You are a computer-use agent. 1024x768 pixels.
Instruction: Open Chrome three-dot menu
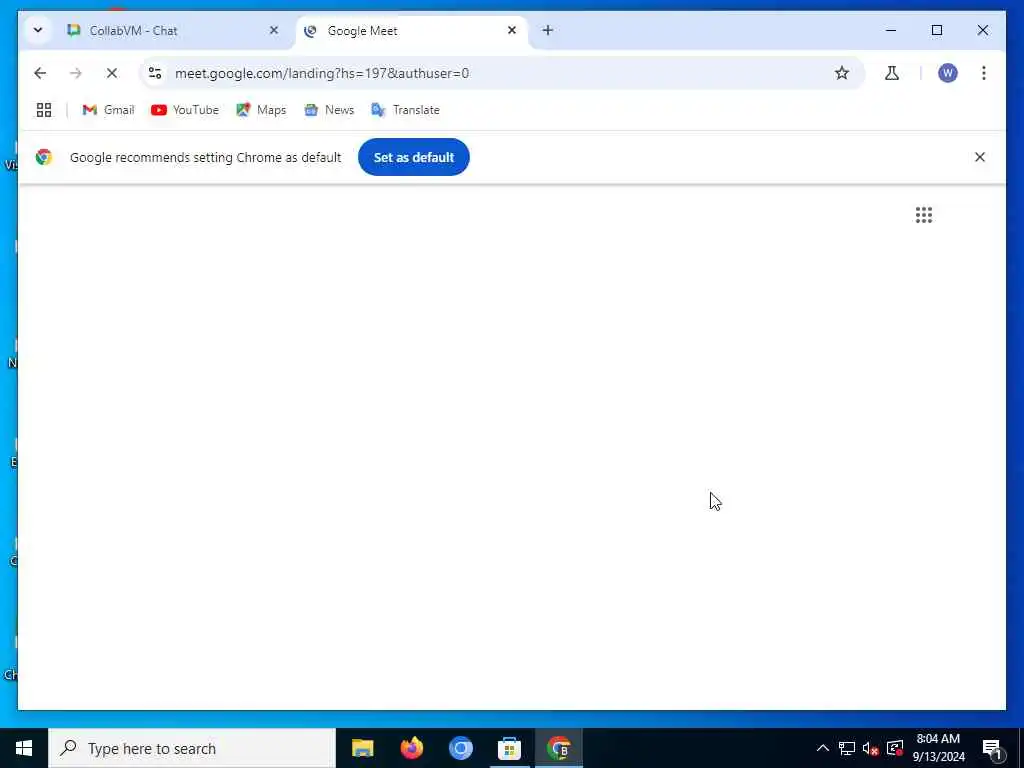[x=984, y=73]
